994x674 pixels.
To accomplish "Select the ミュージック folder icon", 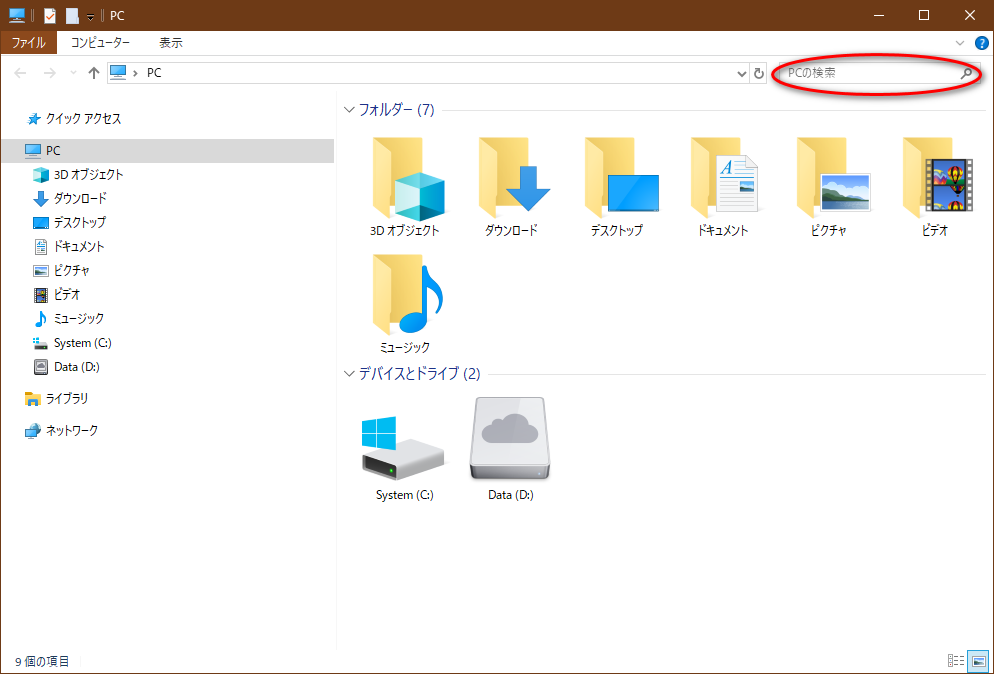I will point(405,296).
